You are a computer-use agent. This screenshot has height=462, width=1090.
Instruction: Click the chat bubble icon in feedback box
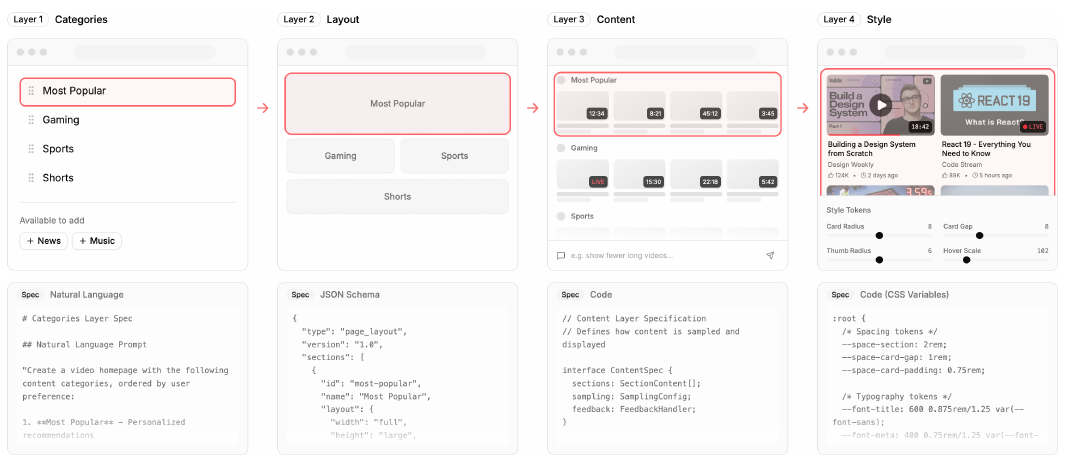[561, 256]
